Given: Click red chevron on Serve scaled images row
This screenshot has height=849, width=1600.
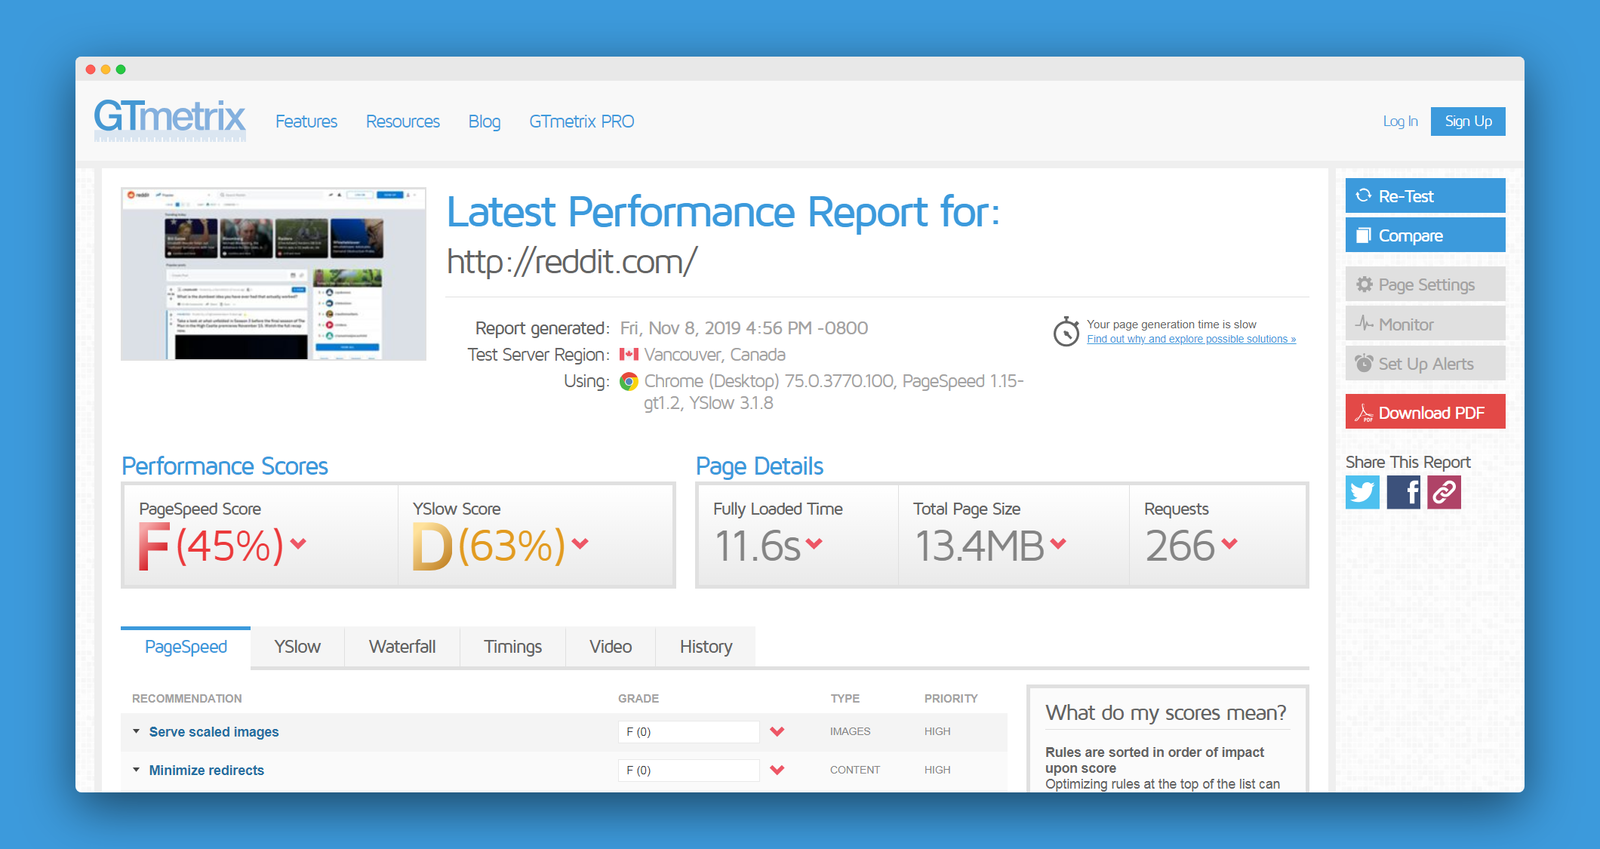Looking at the screenshot, I should (777, 732).
